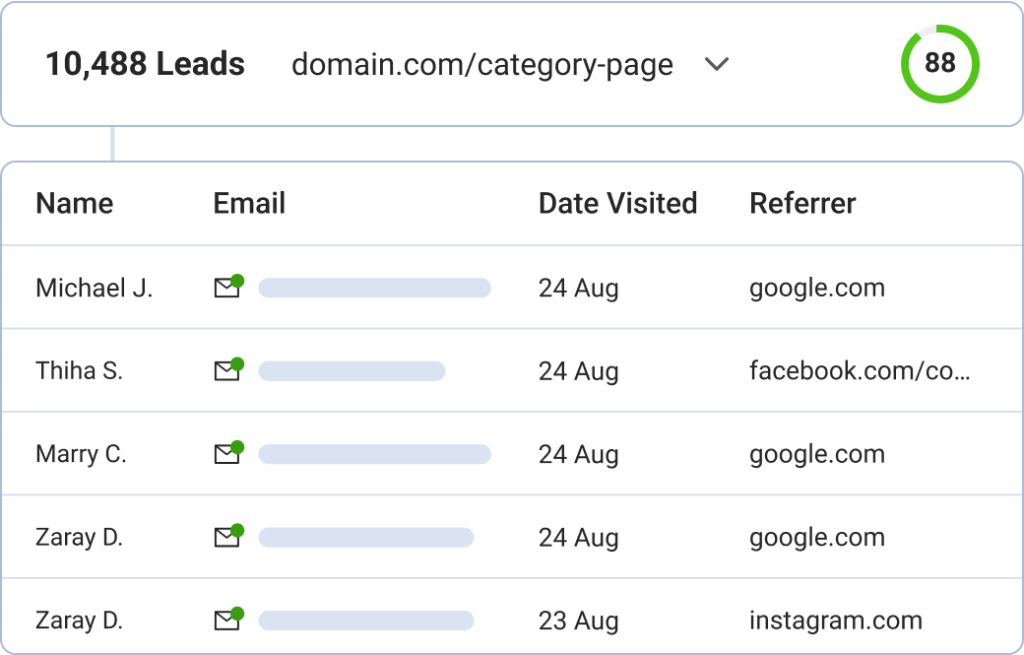Click the Referrer column header

click(x=803, y=203)
